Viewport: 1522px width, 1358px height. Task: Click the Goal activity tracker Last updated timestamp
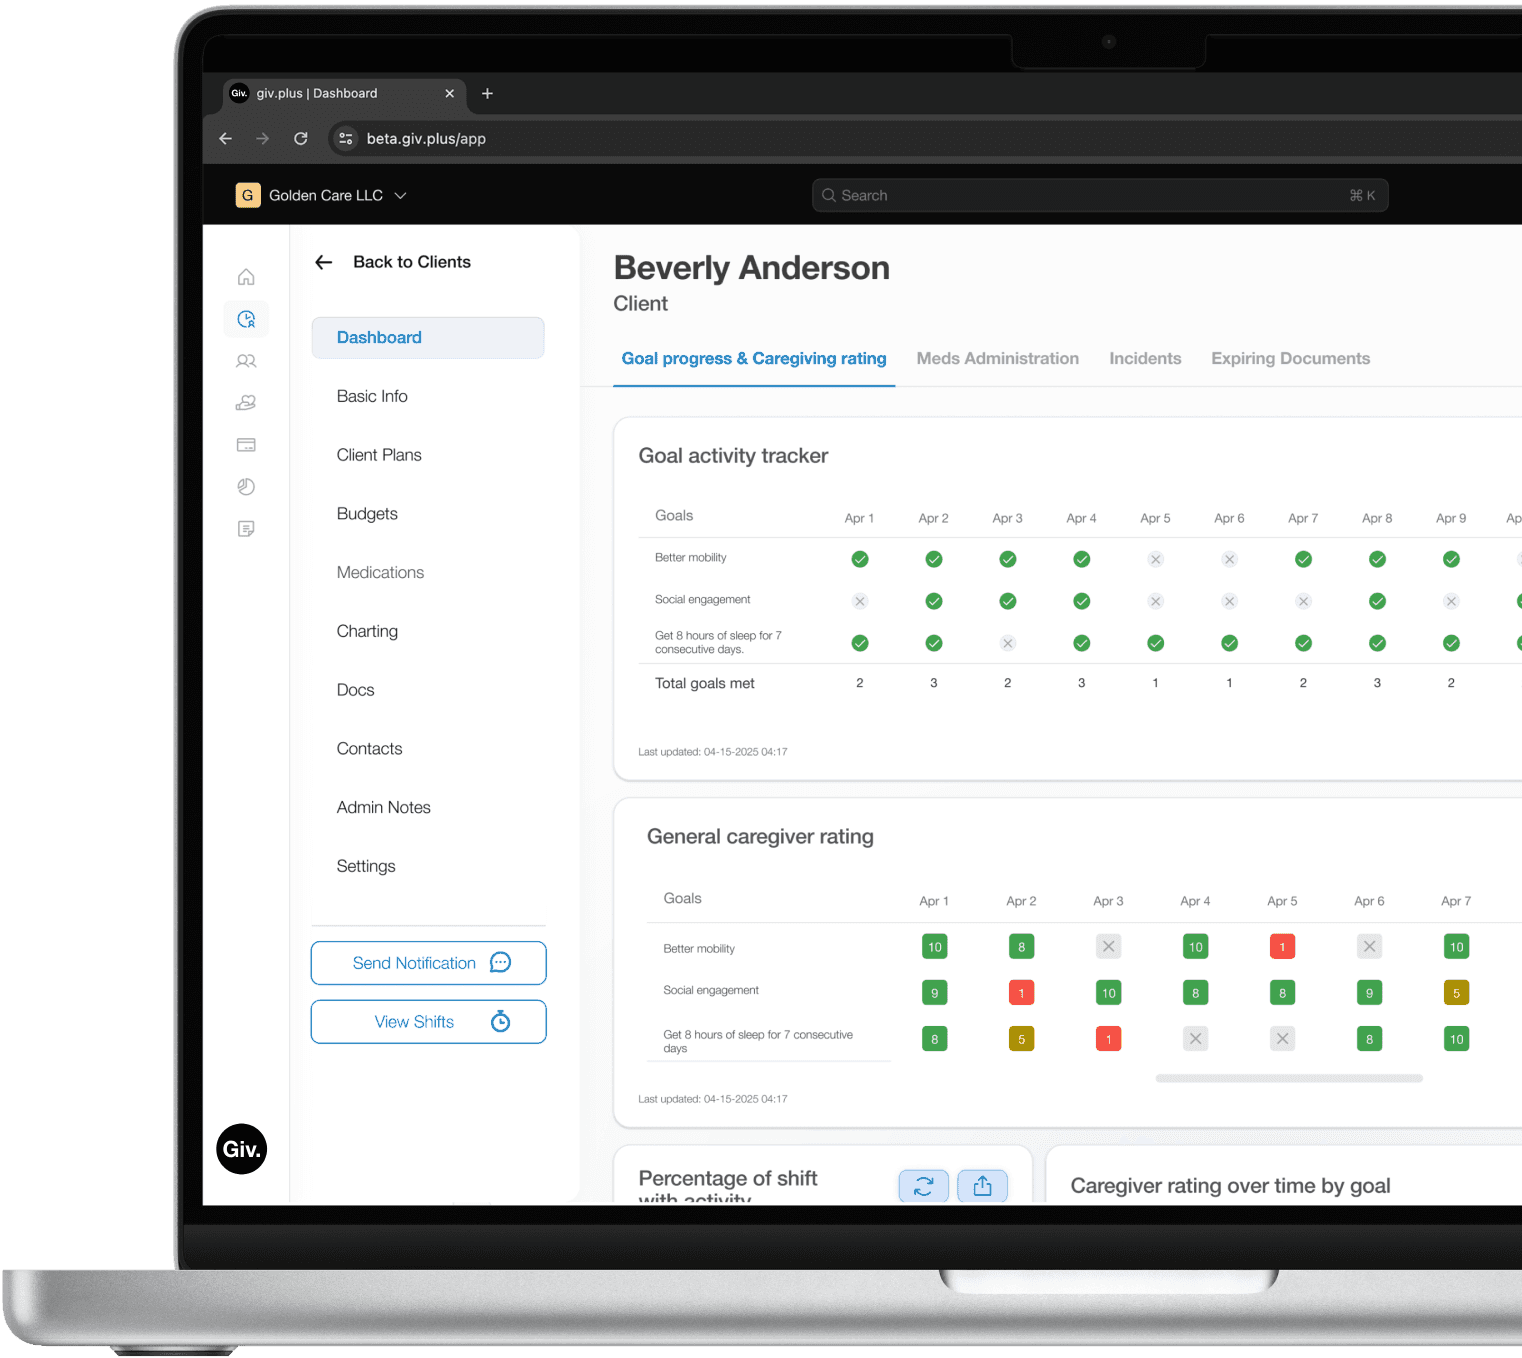point(713,752)
